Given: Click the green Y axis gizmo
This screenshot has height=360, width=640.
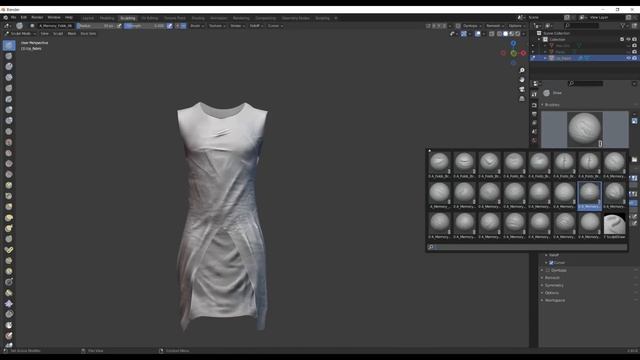Looking at the screenshot, I should point(513,53).
